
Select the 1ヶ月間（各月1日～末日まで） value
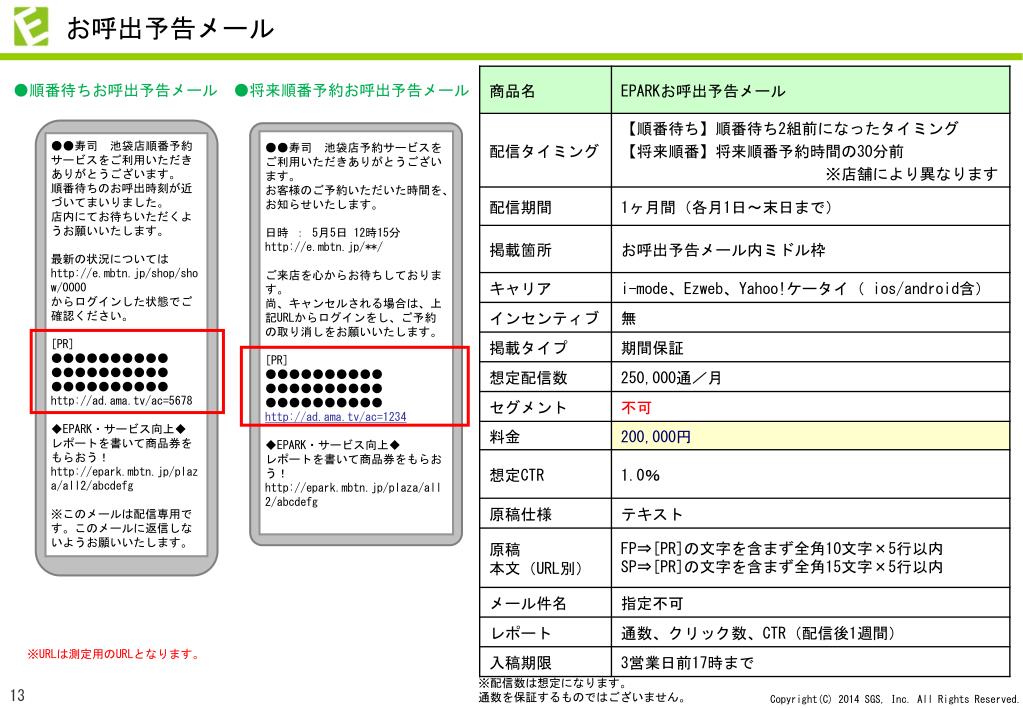727,208
